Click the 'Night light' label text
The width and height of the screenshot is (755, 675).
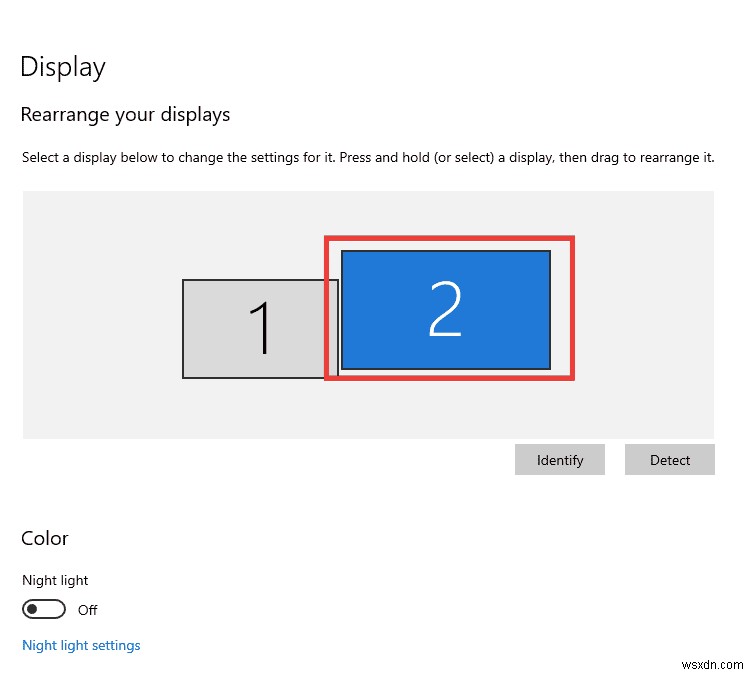55,580
